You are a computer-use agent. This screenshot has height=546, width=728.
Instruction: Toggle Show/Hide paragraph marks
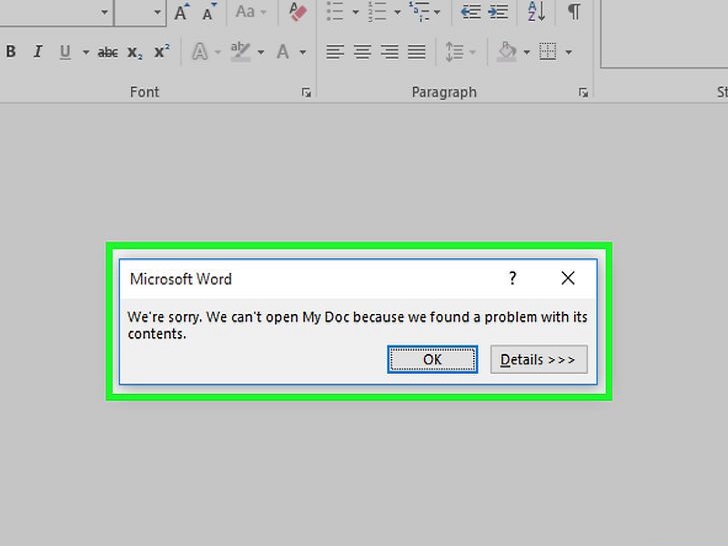[573, 12]
